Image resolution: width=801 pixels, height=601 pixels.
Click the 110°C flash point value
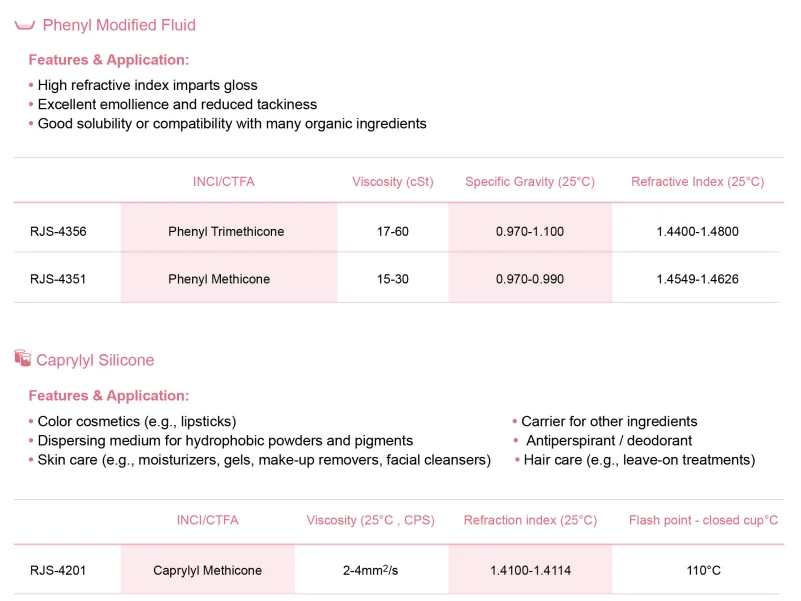[704, 571]
